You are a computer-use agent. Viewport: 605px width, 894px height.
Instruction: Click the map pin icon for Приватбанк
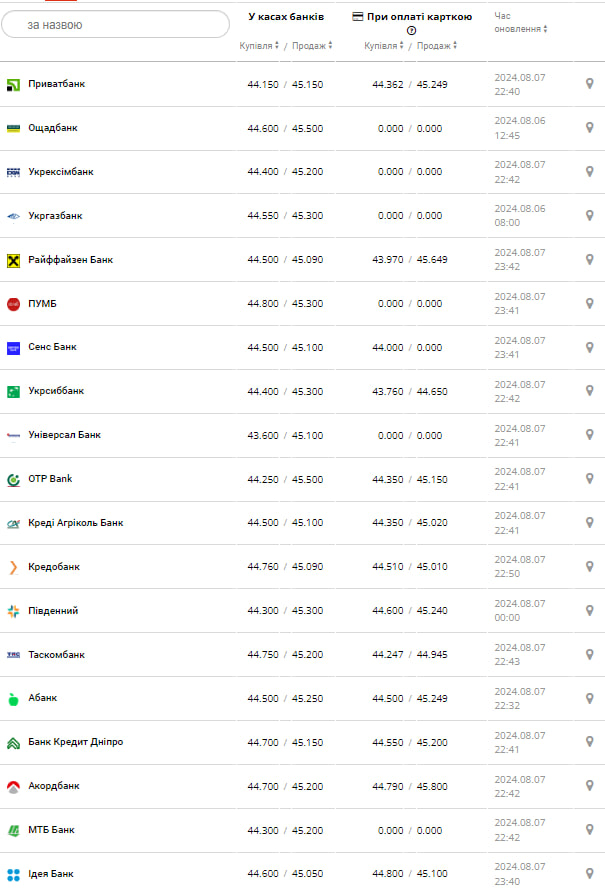pos(589,84)
